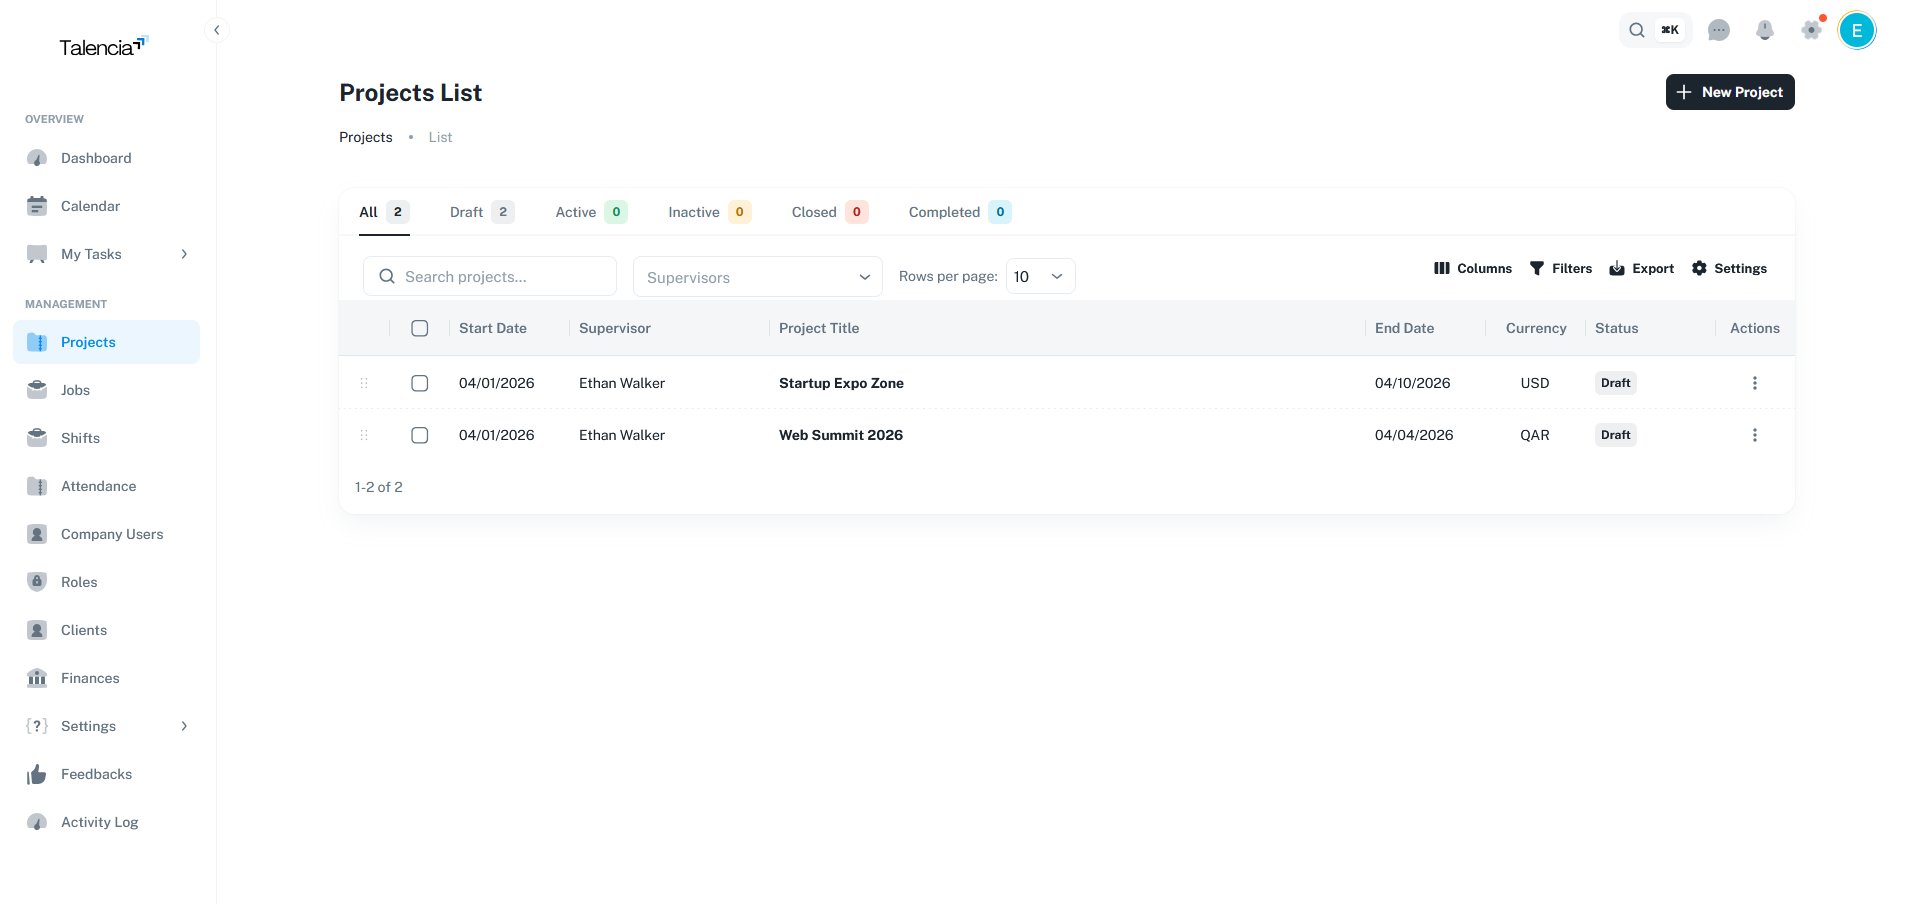Click the messages bubble icon in top bar
Viewport: 1911px width, 904px height.
coord(1720,30)
